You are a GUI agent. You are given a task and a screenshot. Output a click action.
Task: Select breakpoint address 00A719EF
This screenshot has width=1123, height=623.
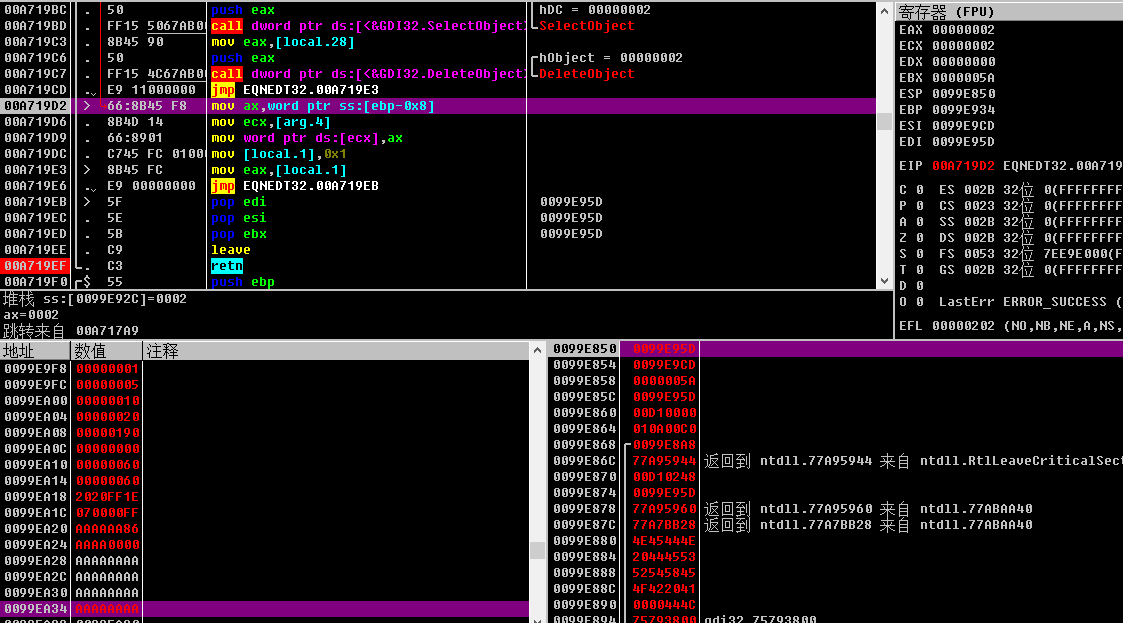pos(35,266)
